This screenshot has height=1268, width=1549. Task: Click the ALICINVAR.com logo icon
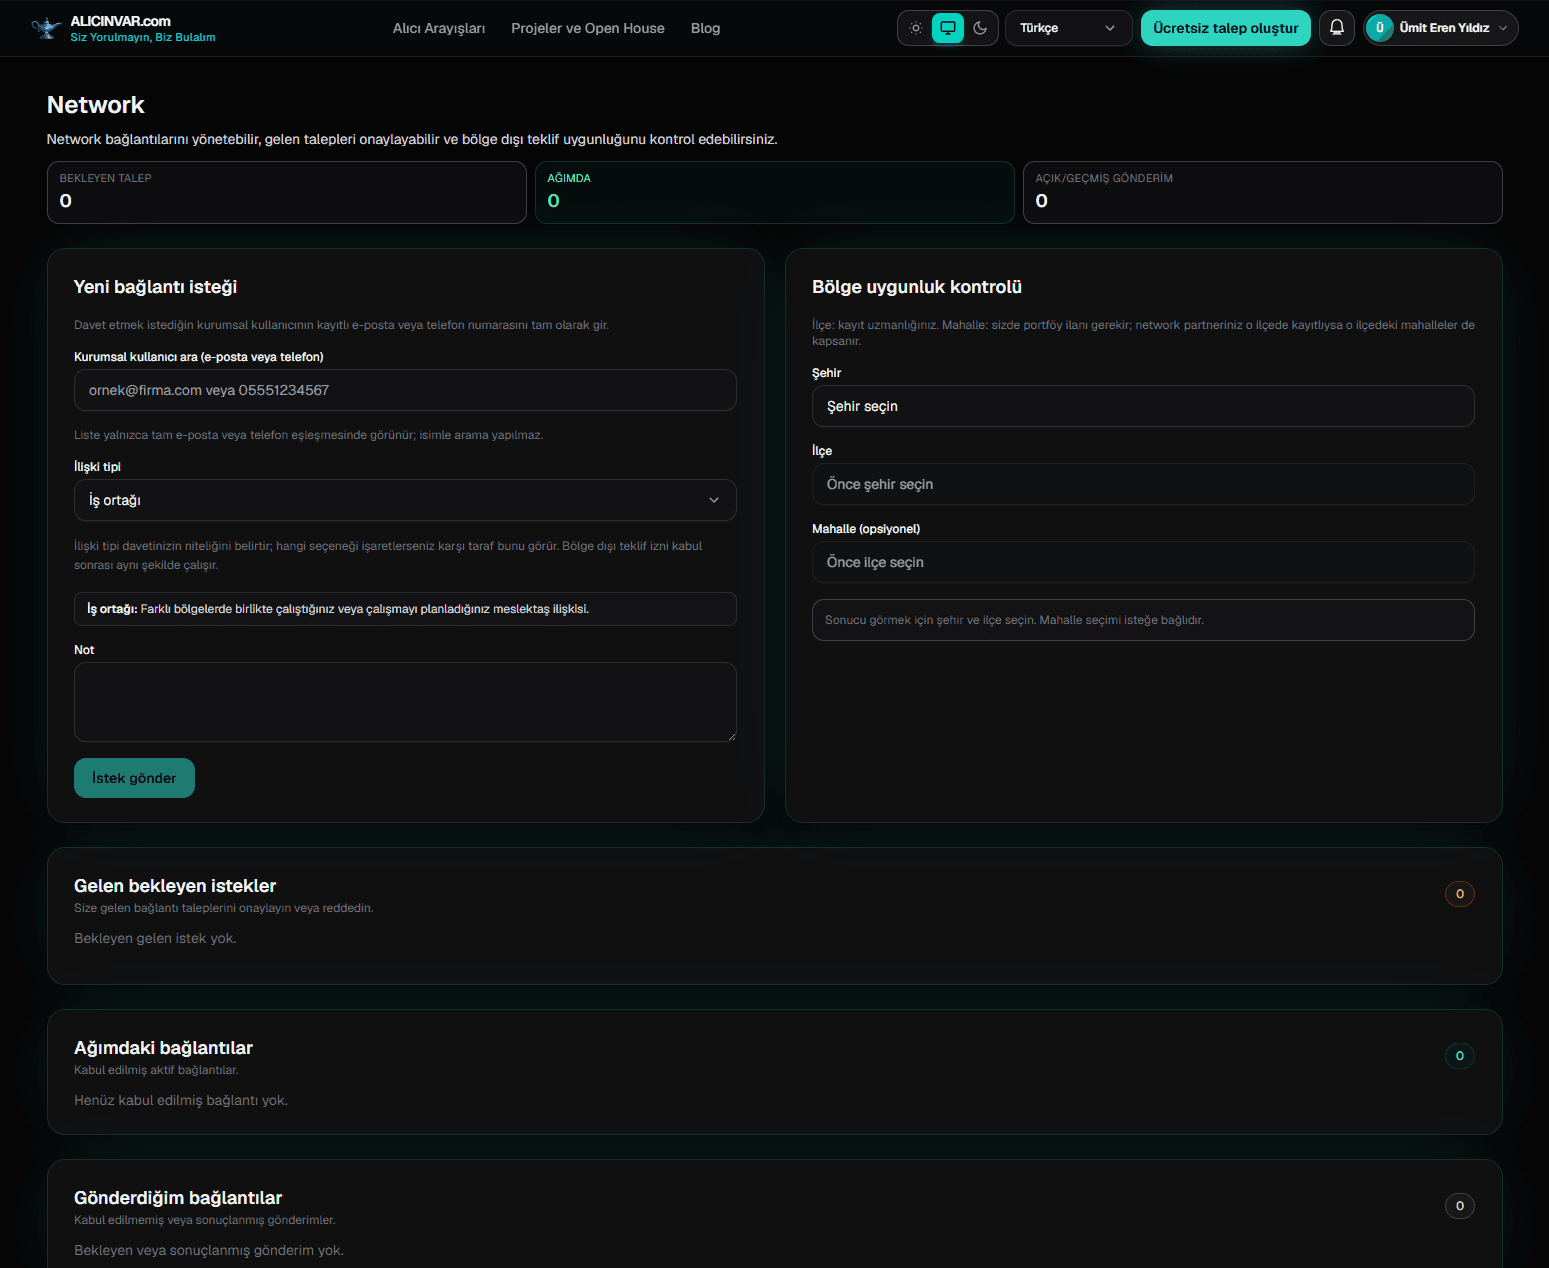click(x=46, y=28)
